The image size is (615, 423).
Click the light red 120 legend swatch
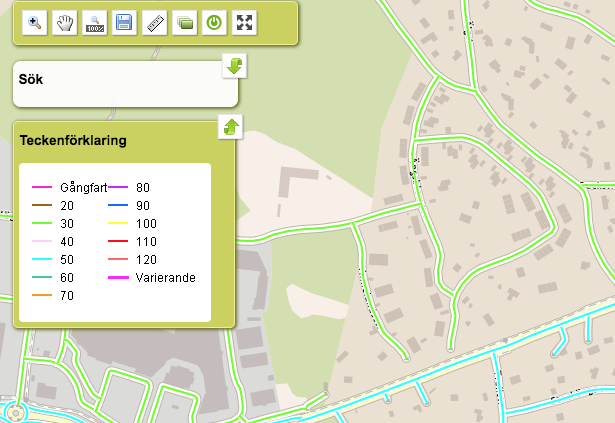pyautogui.click(x=118, y=259)
